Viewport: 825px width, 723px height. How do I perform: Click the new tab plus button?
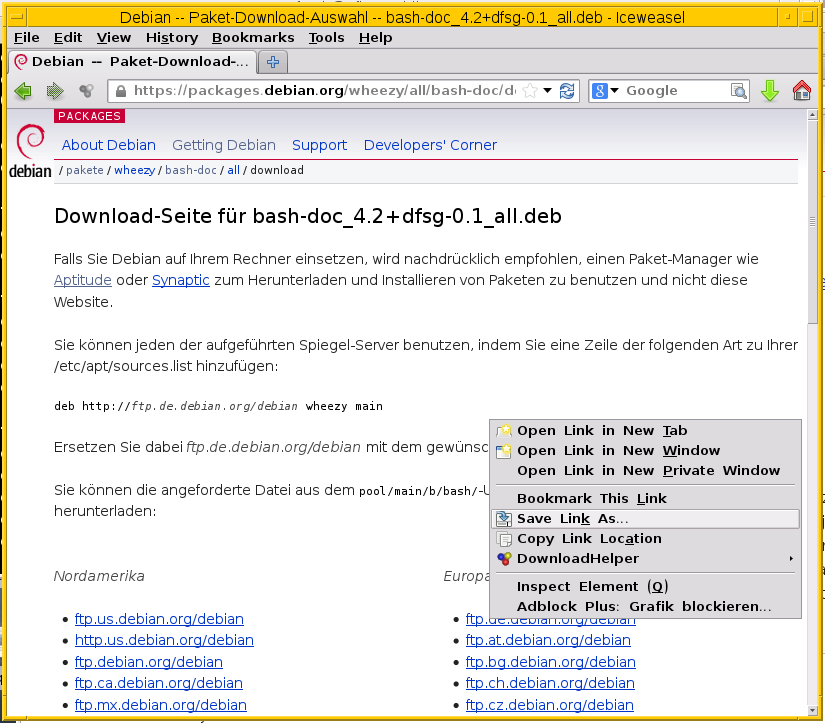pyautogui.click(x=272, y=60)
